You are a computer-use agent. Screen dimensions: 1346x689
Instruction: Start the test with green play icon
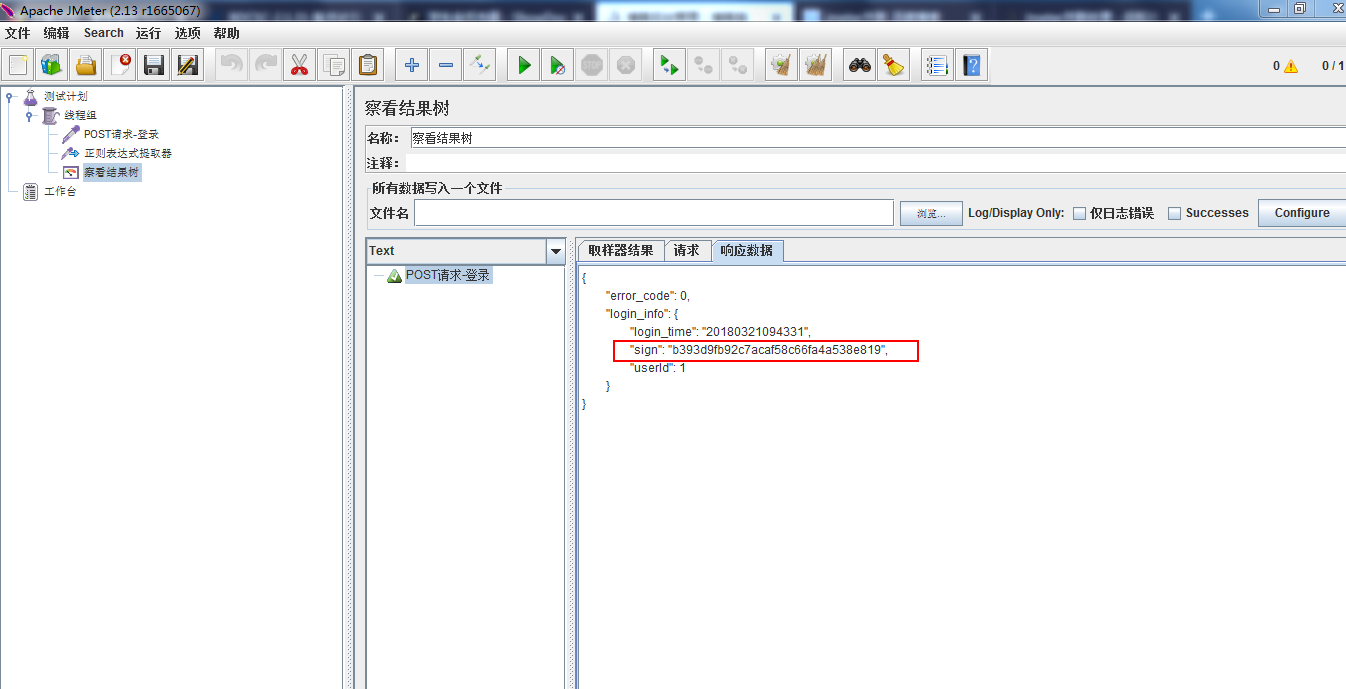pos(523,66)
